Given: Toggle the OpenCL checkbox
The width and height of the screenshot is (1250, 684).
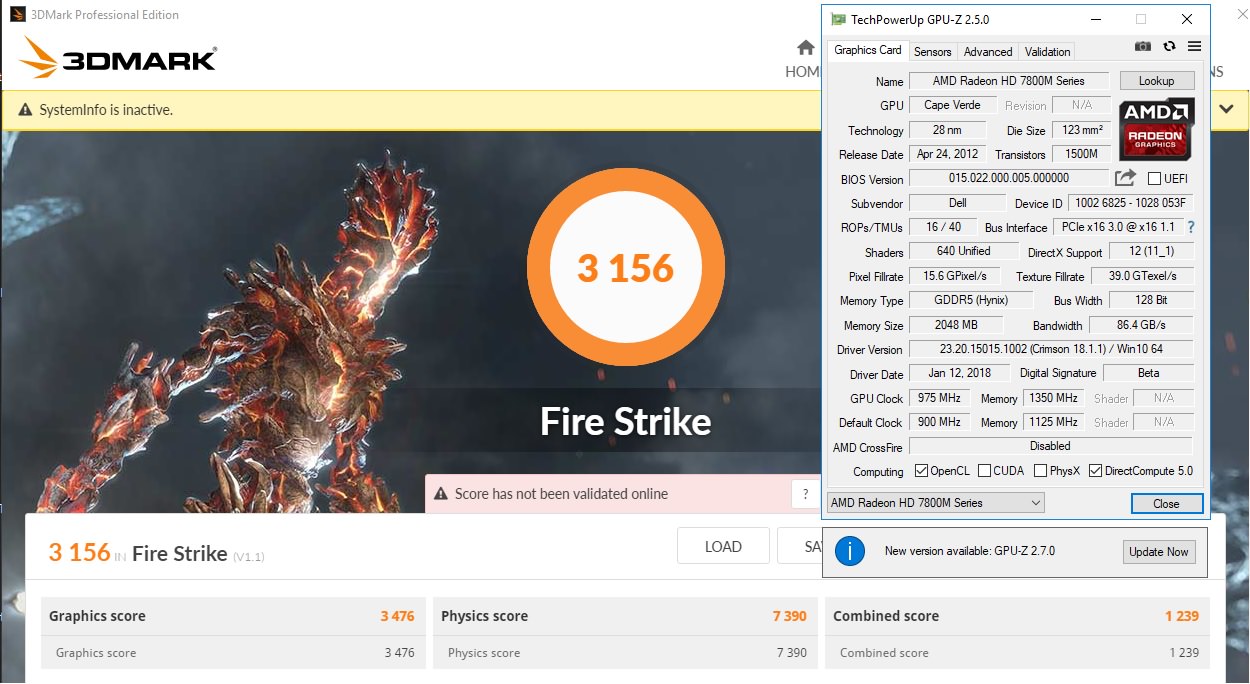Looking at the screenshot, I should click(x=922, y=471).
